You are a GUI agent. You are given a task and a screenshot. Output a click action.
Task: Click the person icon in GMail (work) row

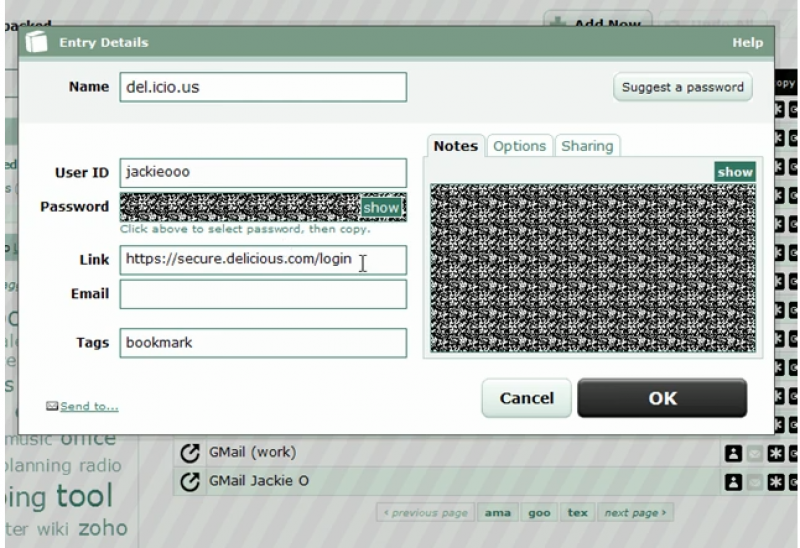point(732,453)
